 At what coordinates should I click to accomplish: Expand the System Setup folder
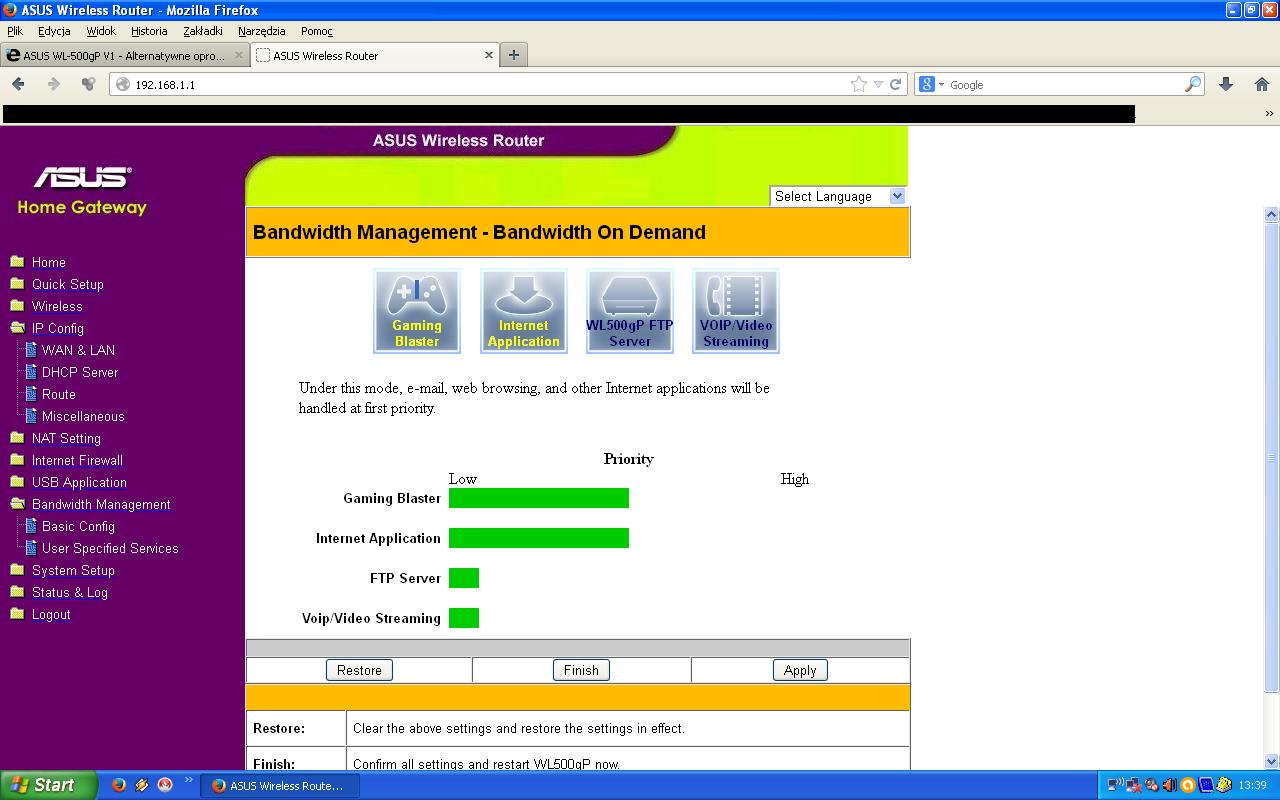point(17,569)
